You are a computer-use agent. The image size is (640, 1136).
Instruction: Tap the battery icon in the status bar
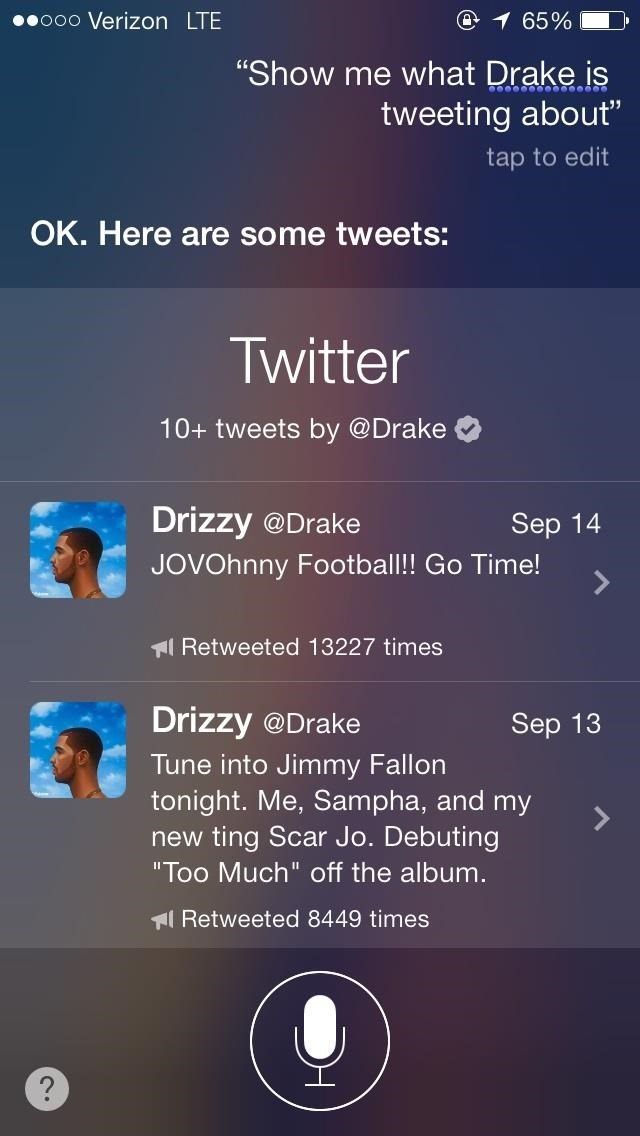(x=604, y=21)
